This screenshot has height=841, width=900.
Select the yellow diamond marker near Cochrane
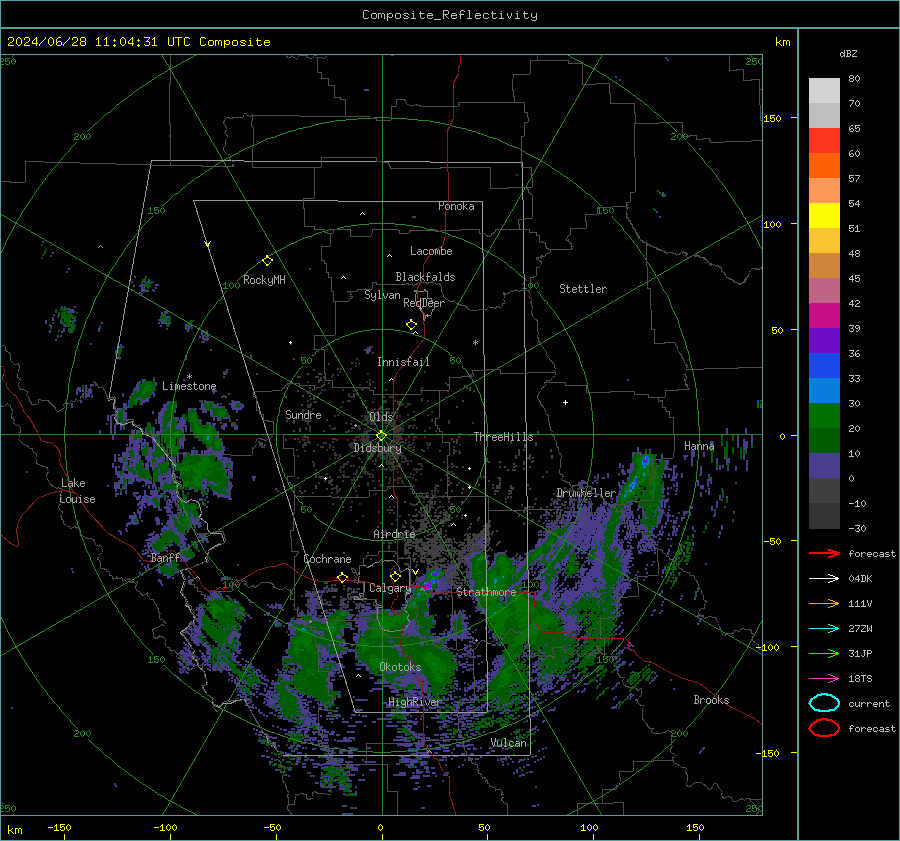tap(342, 577)
